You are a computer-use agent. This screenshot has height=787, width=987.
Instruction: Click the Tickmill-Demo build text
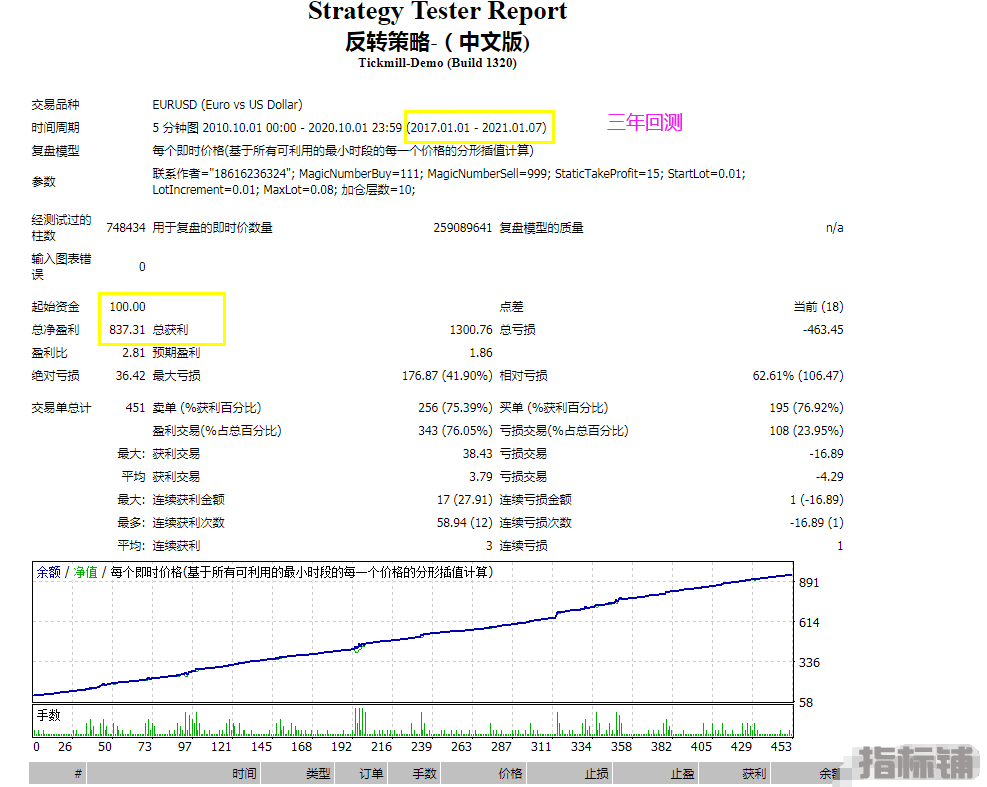(437, 63)
